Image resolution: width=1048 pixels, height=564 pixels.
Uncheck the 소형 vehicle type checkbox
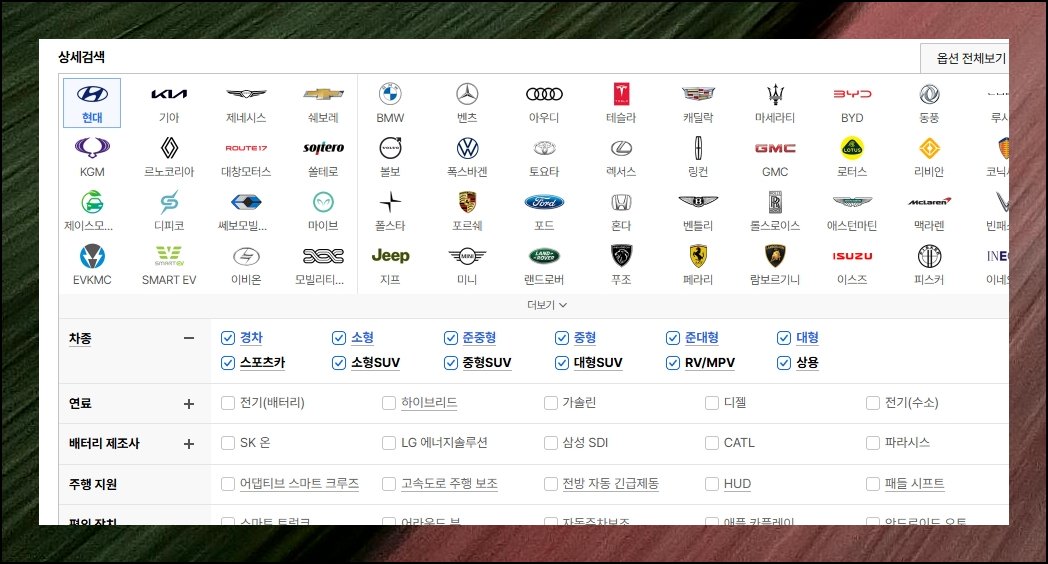pos(339,338)
